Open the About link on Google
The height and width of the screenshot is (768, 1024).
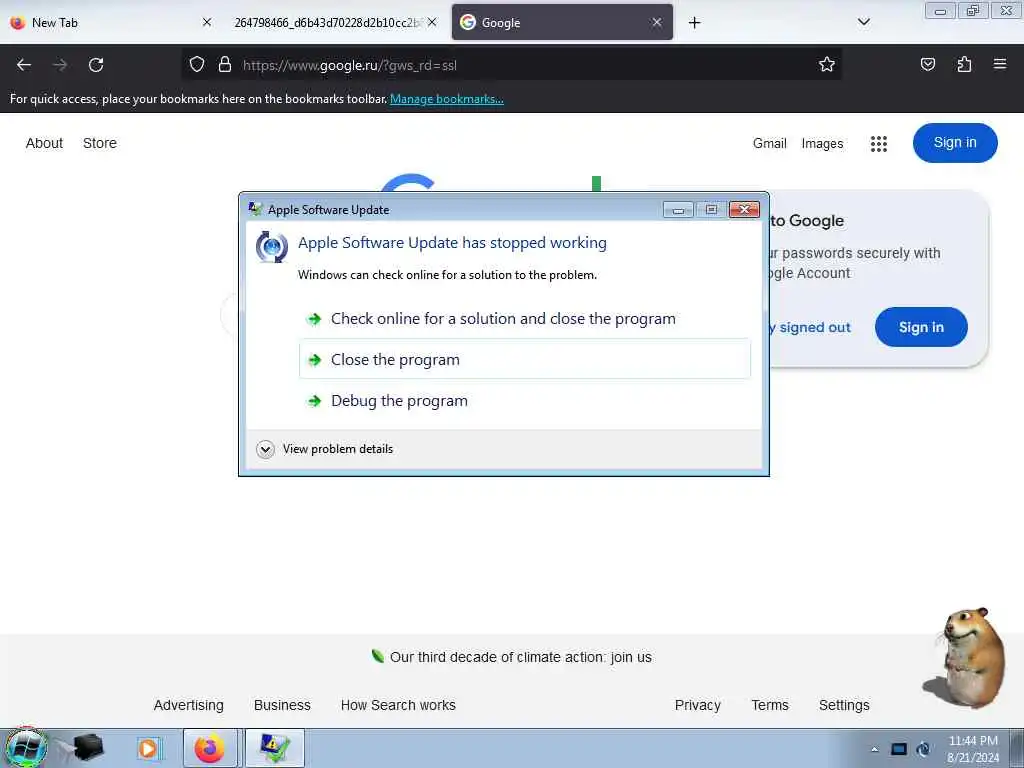coord(44,143)
